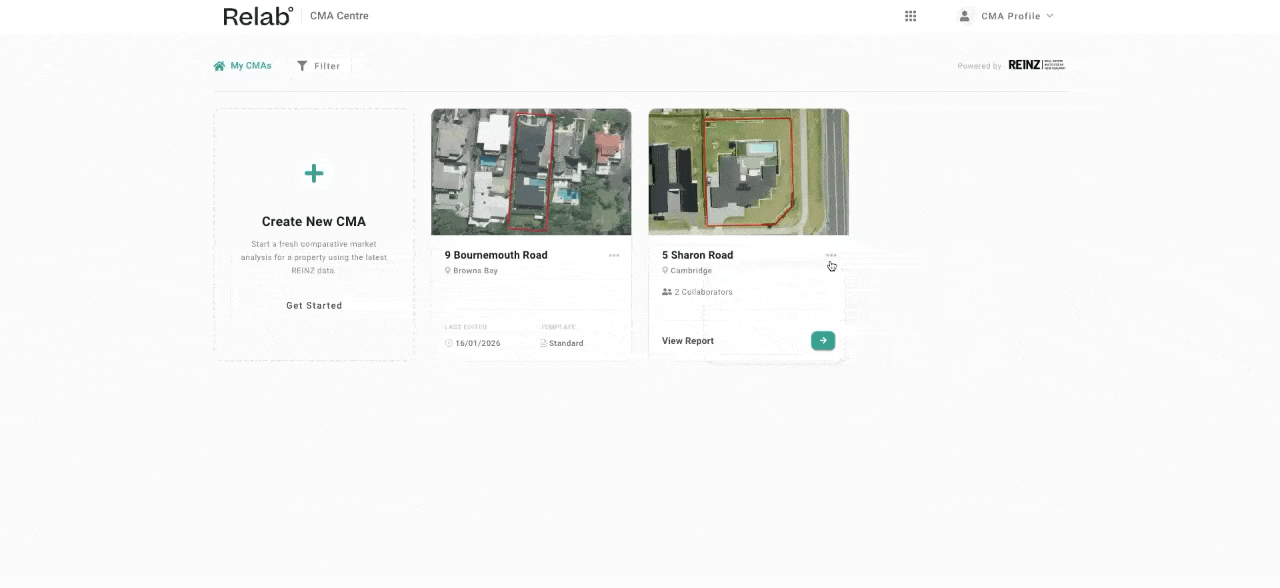This screenshot has height=588, width=1280.
Task: Click the 9 Bournemouth Road title
Action: pyautogui.click(x=496, y=255)
